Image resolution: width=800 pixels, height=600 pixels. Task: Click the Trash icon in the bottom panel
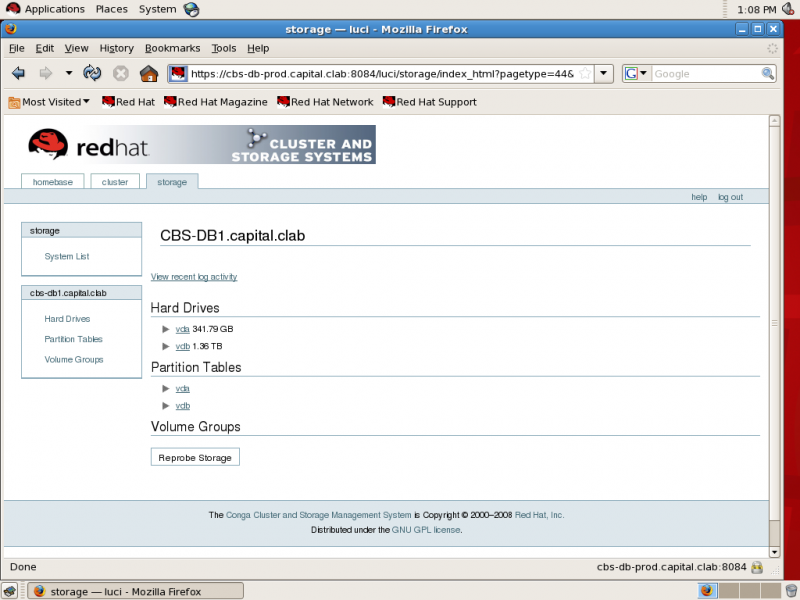point(791,591)
